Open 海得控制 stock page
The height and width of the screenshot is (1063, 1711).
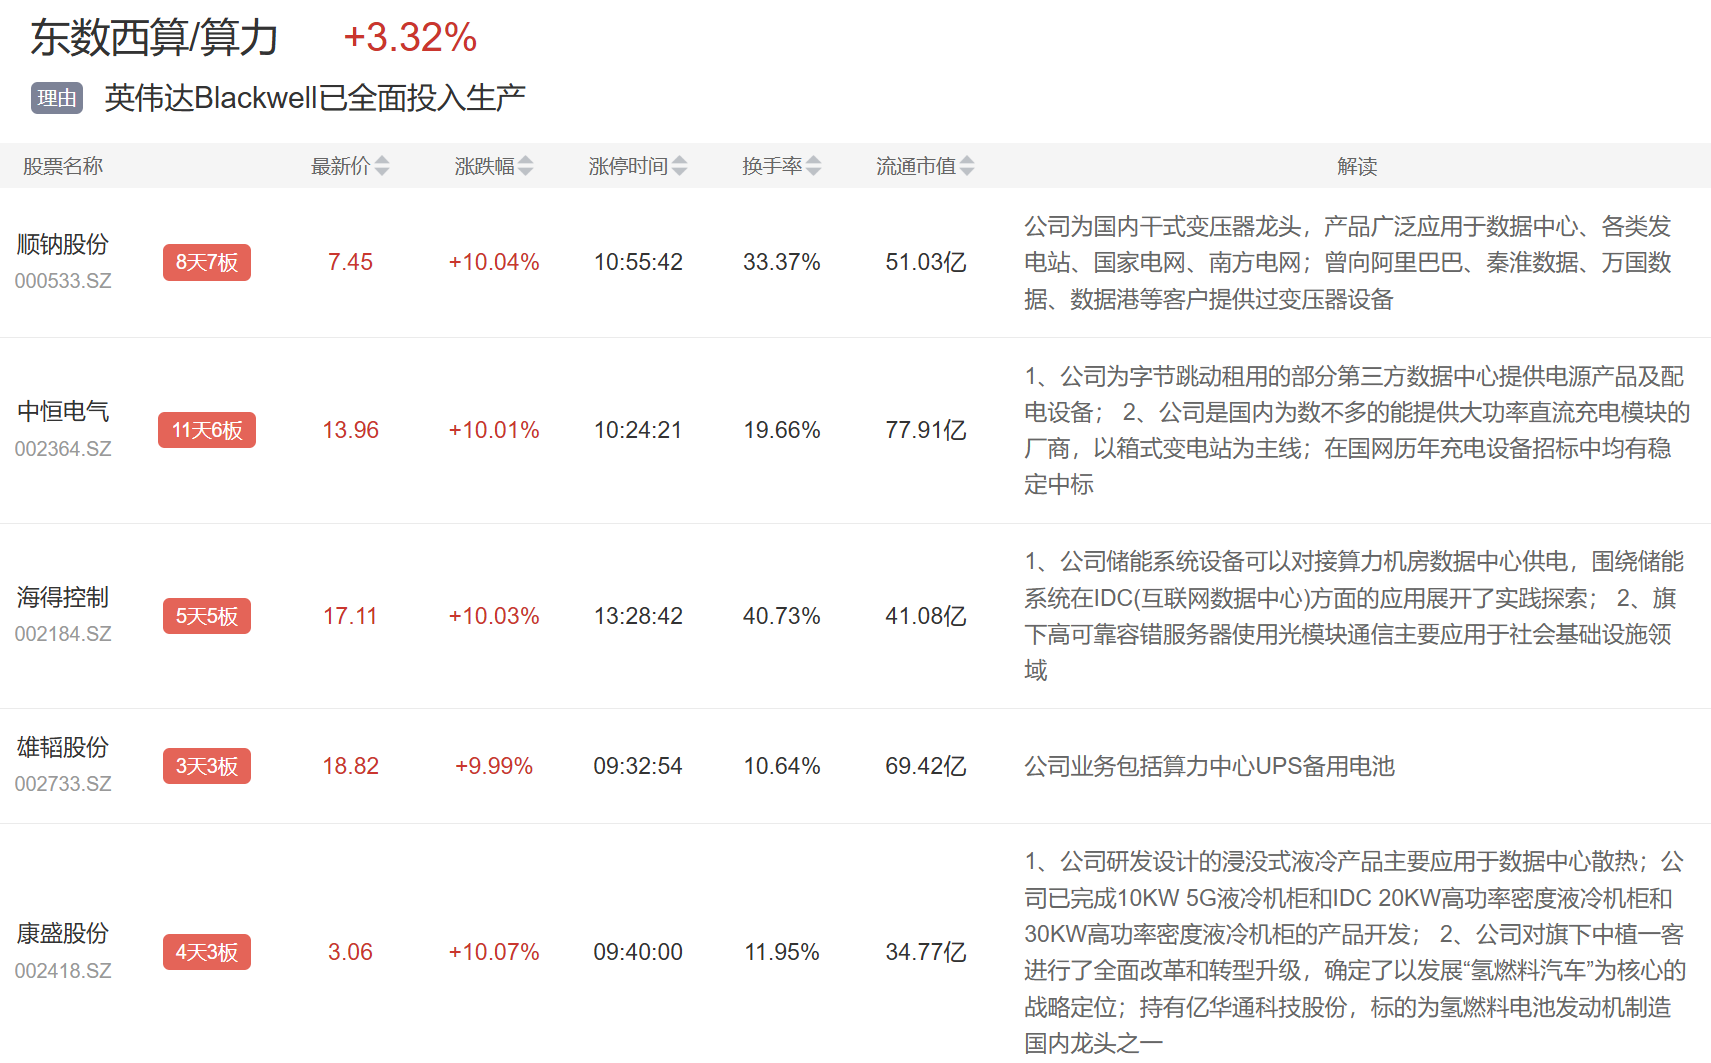(63, 597)
